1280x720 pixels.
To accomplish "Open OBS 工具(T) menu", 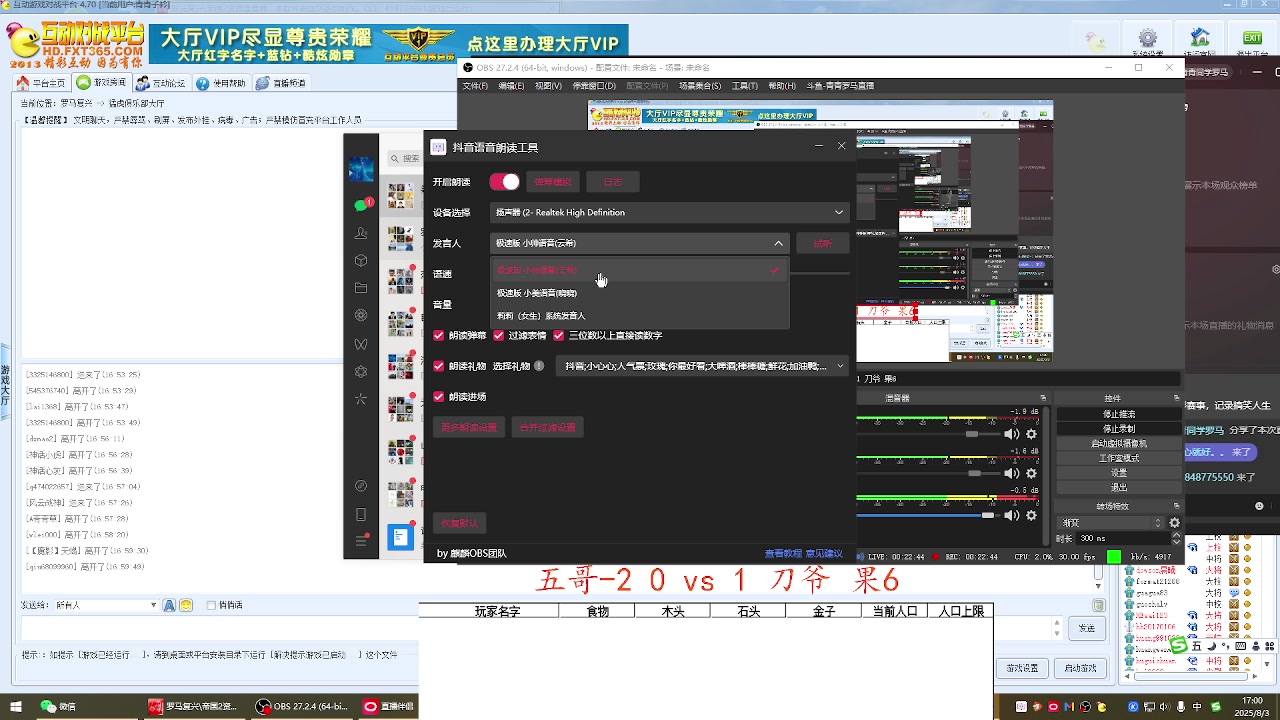I will click(744, 86).
